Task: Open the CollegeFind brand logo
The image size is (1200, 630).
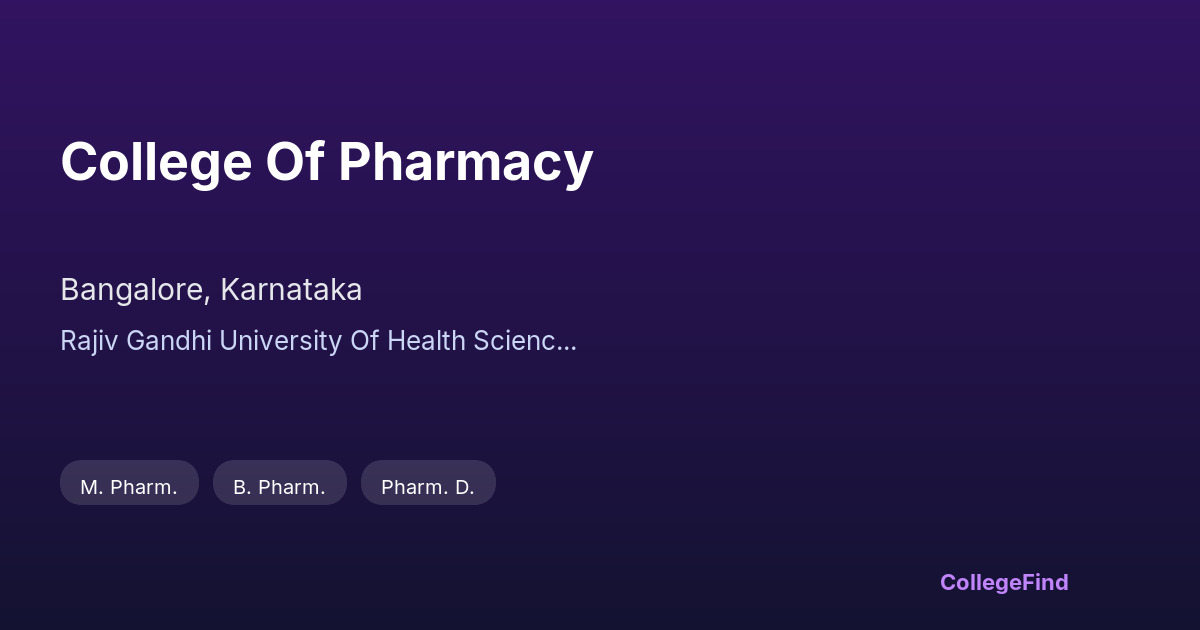Action: [1003, 582]
